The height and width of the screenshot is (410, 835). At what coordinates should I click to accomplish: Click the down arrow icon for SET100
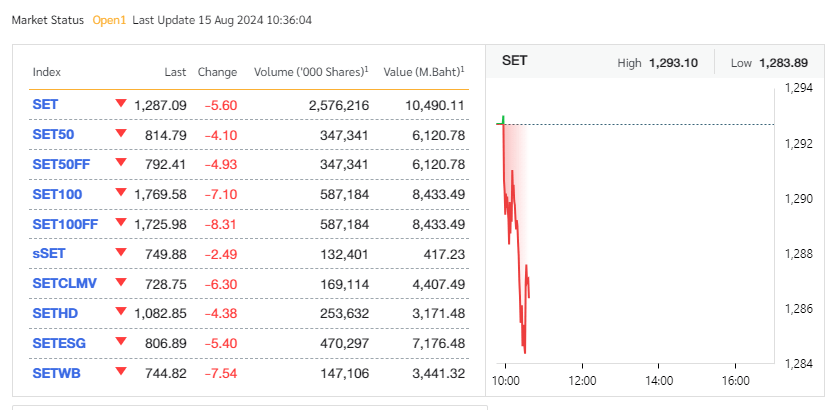tap(121, 193)
